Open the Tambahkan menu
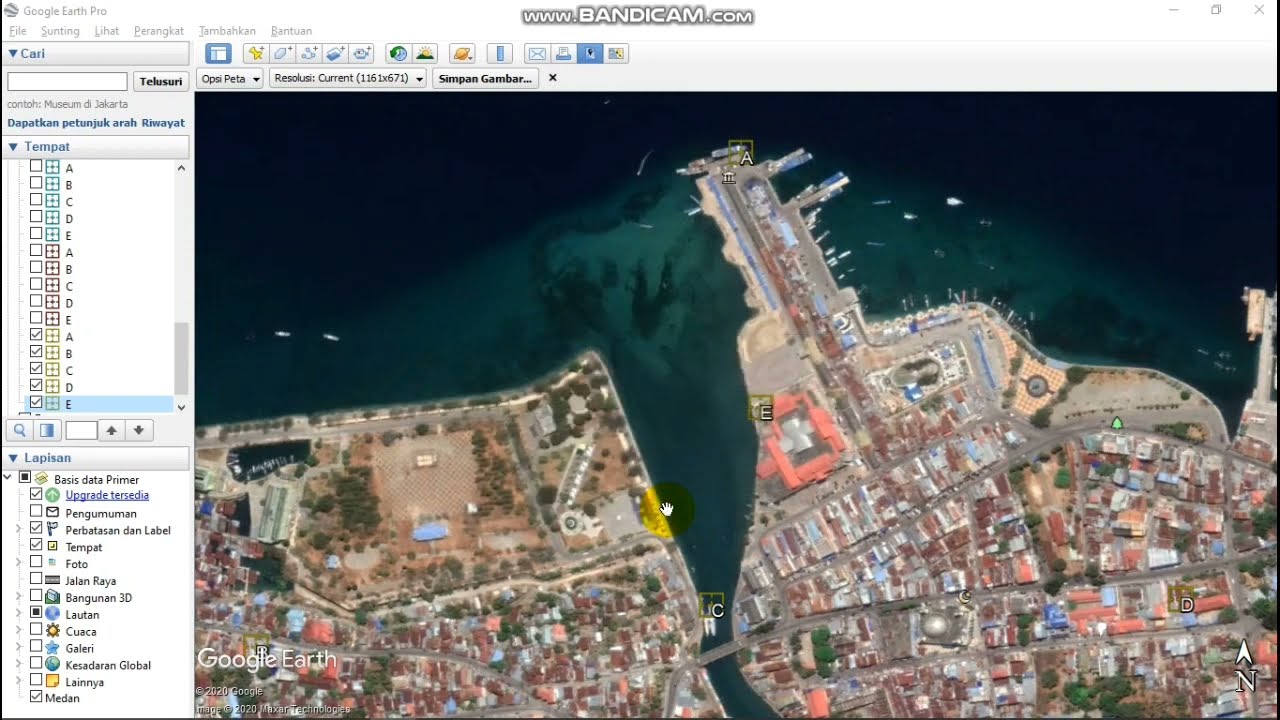Viewport: 1280px width, 720px height. click(227, 31)
